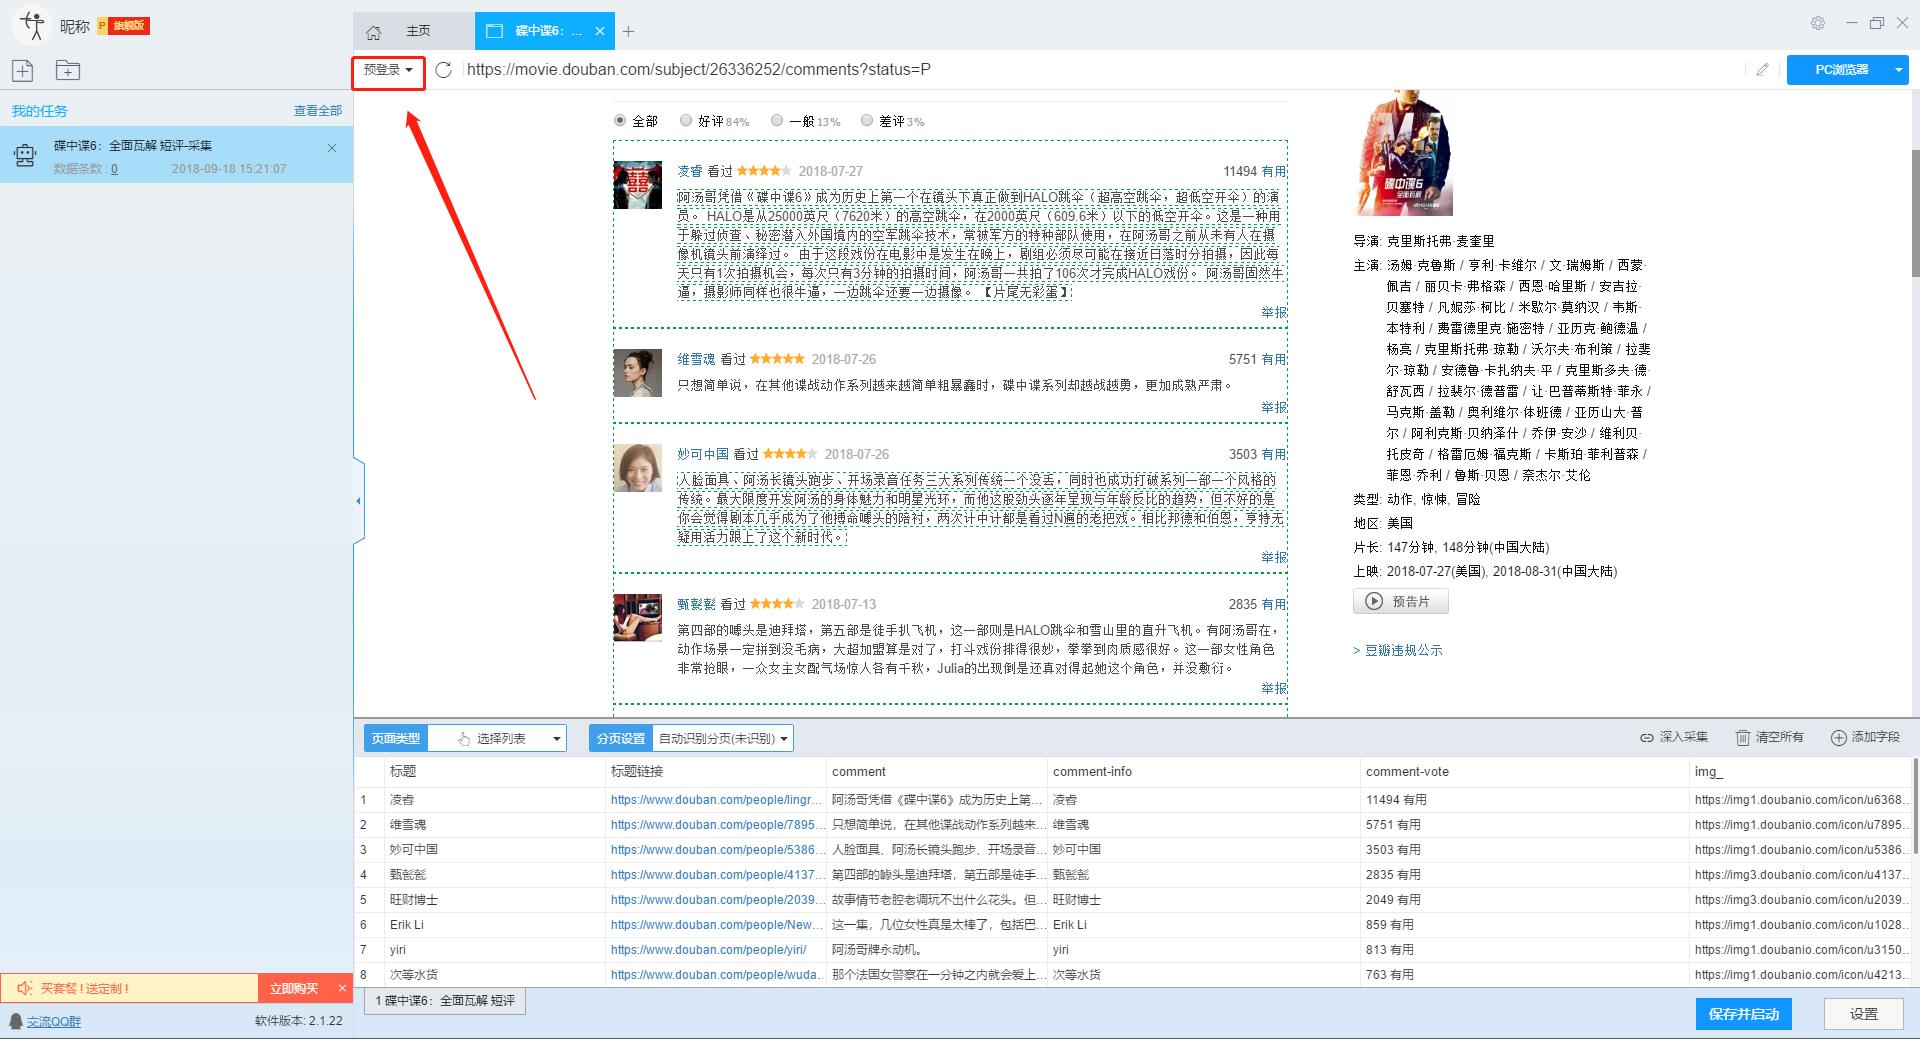
Task: Open 交流QQ群 link
Action: pyautogui.click(x=54, y=1021)
